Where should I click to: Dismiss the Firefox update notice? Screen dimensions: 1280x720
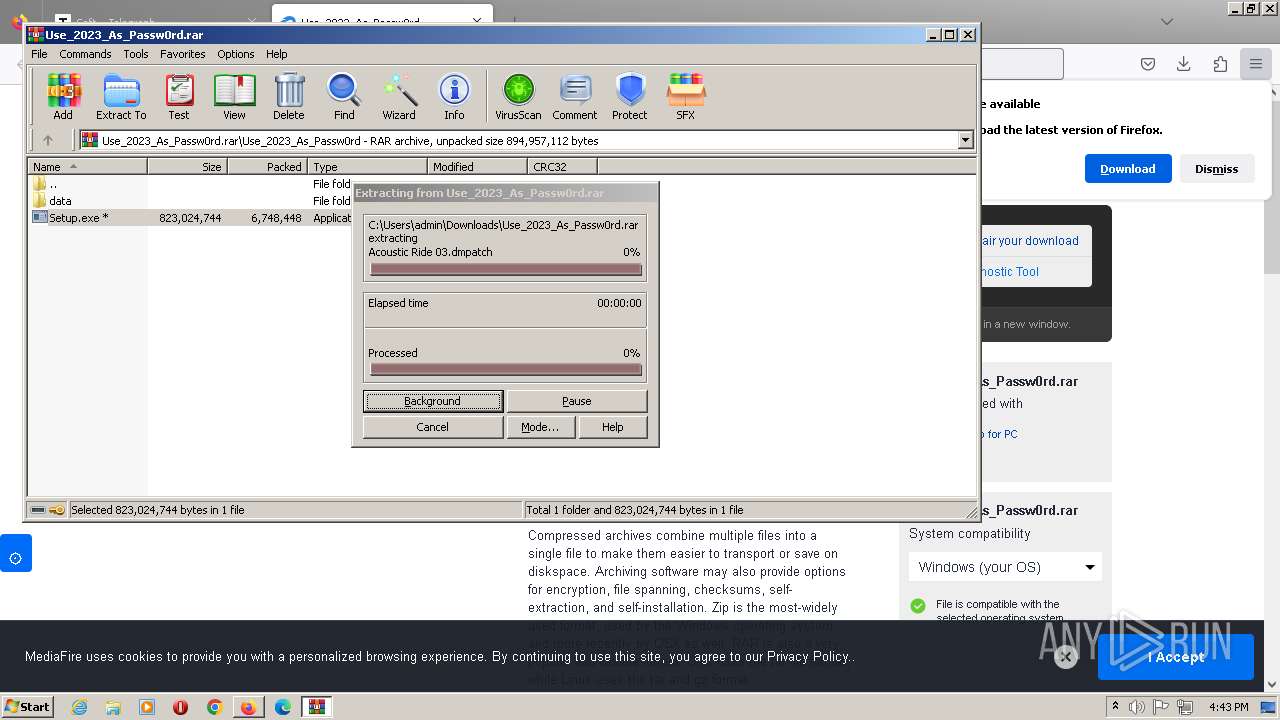(x=1216, y=169)
